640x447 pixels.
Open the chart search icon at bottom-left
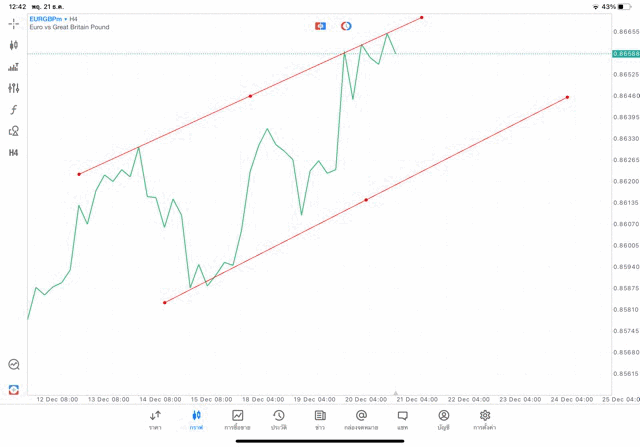pyautogui.click(x=13, y=365)
